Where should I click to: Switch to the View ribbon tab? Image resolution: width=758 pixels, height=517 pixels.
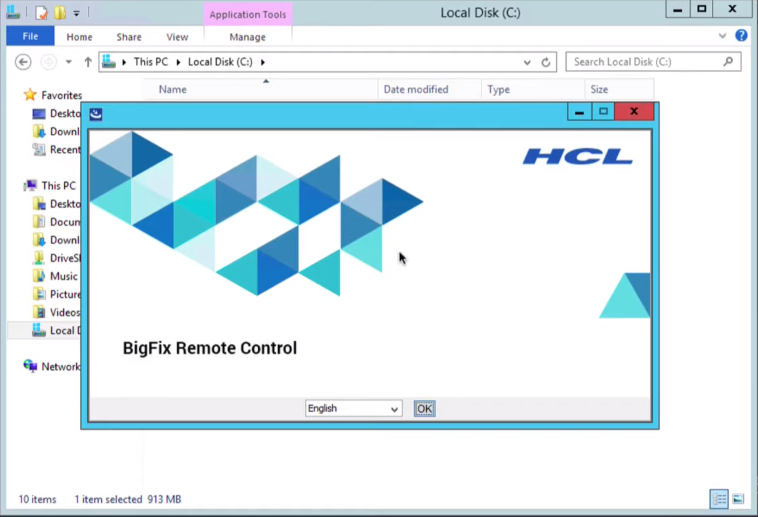(x=177, y=37)
